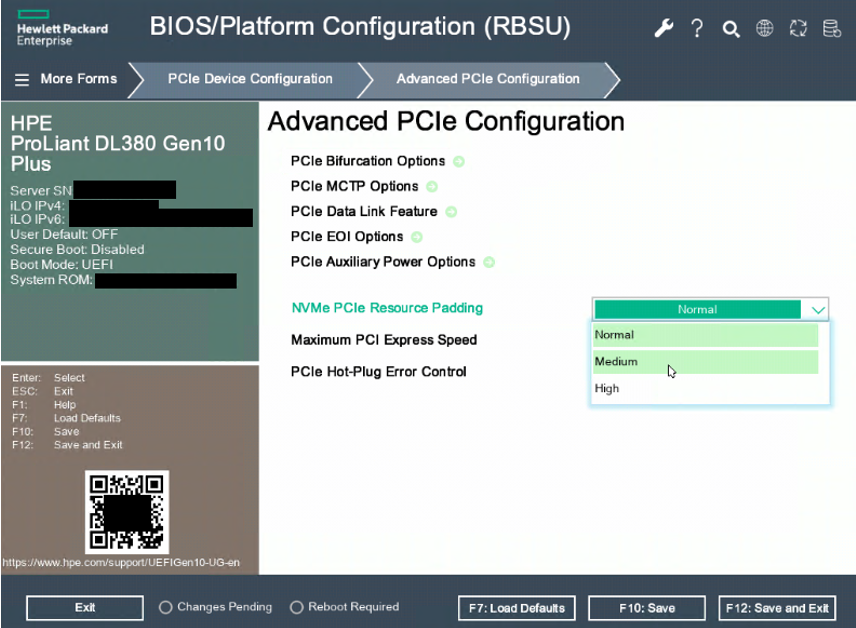Click the virtual media icon at top right
The width and height of the screenshot is (856, 628).
[831, 28]
